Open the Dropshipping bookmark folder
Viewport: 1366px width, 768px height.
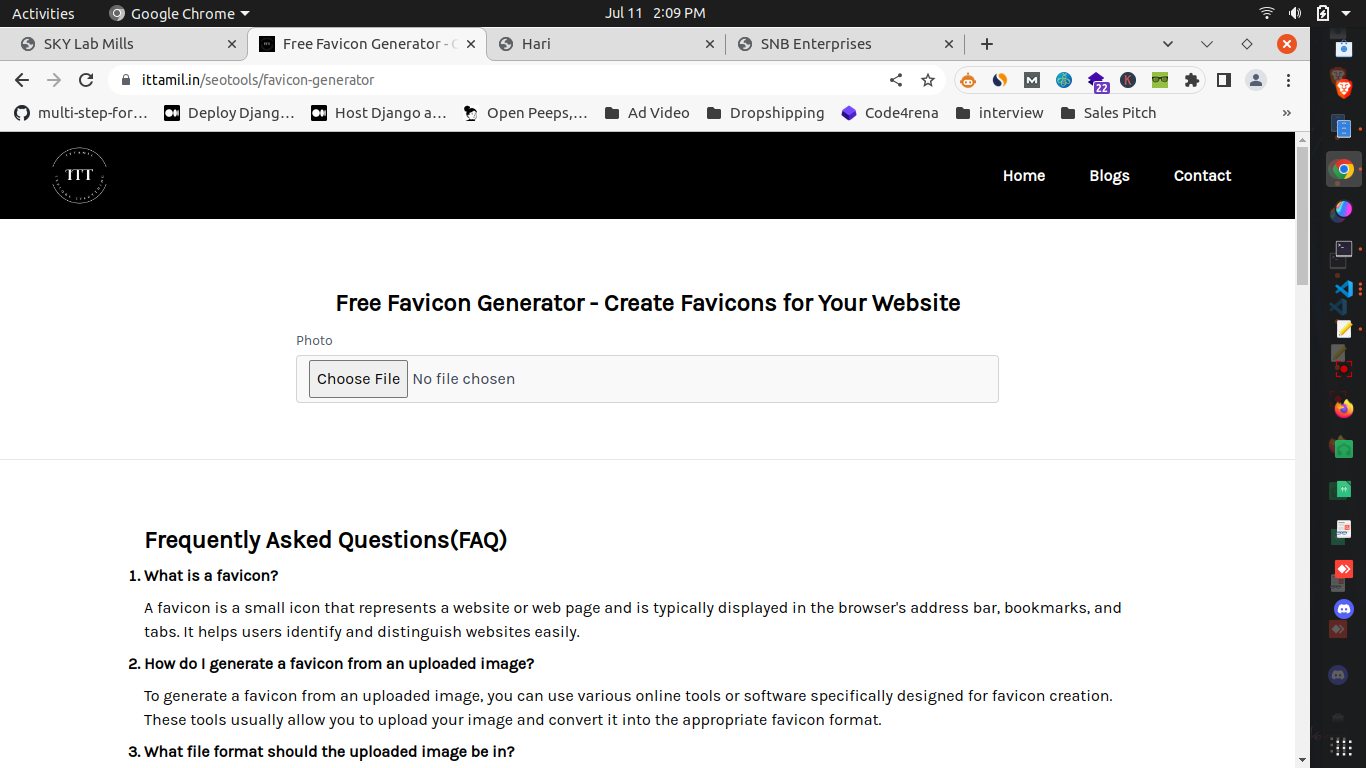765,113
